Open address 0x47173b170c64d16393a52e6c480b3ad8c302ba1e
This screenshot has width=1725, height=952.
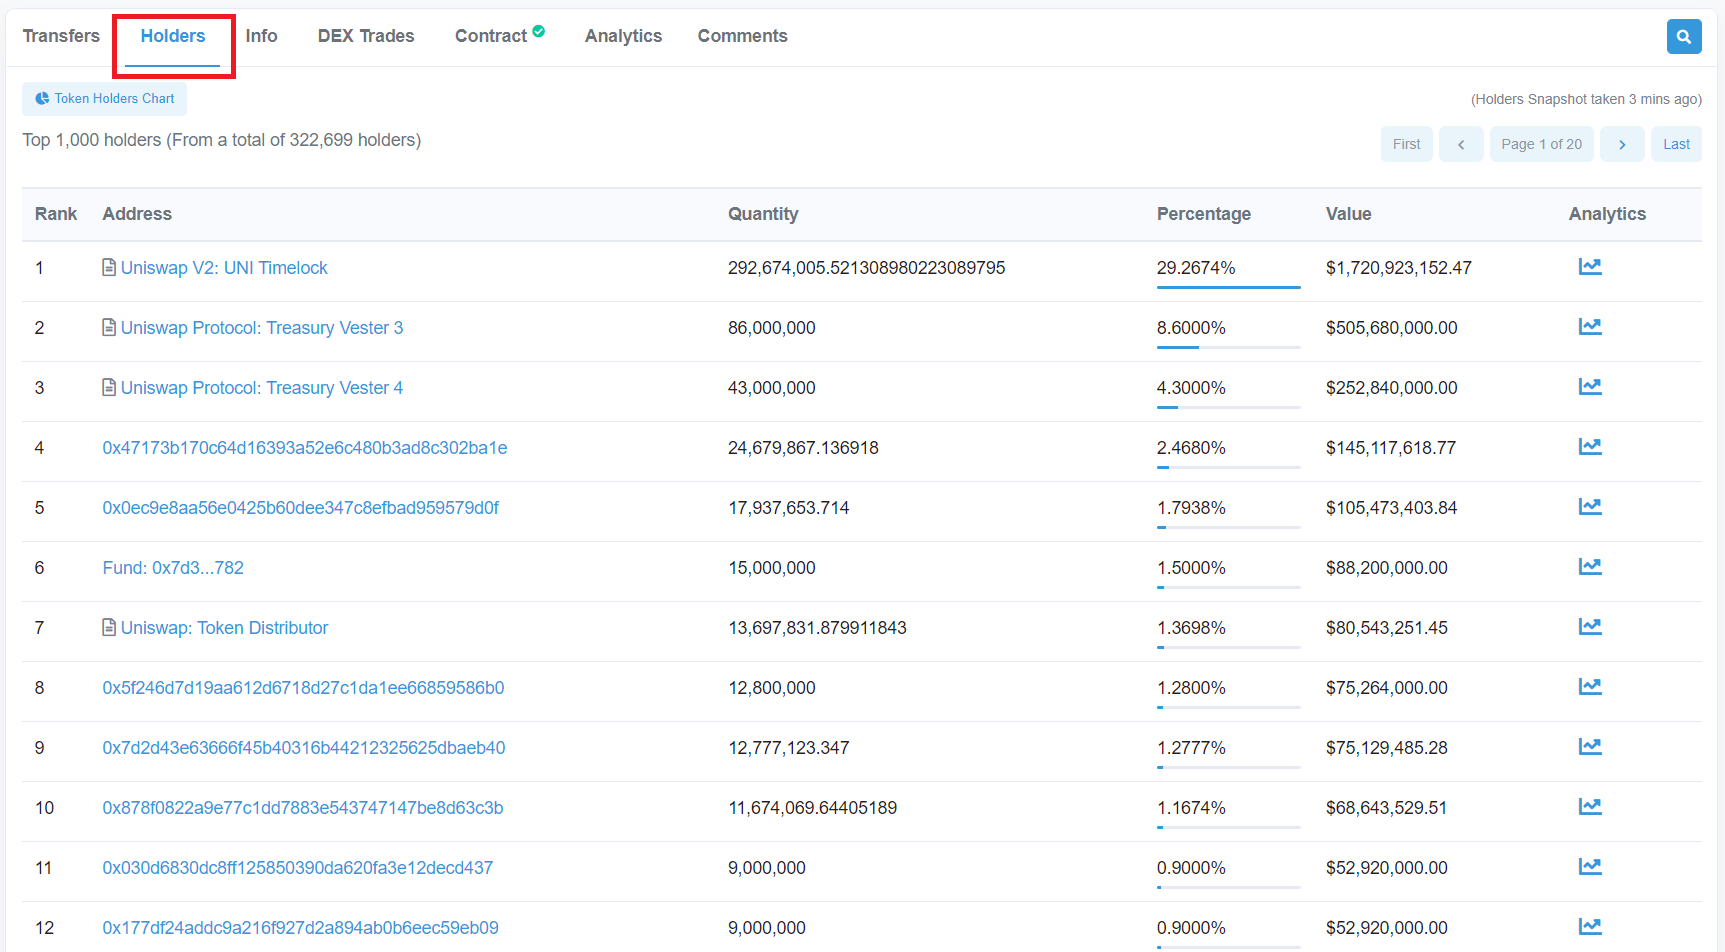305,448
